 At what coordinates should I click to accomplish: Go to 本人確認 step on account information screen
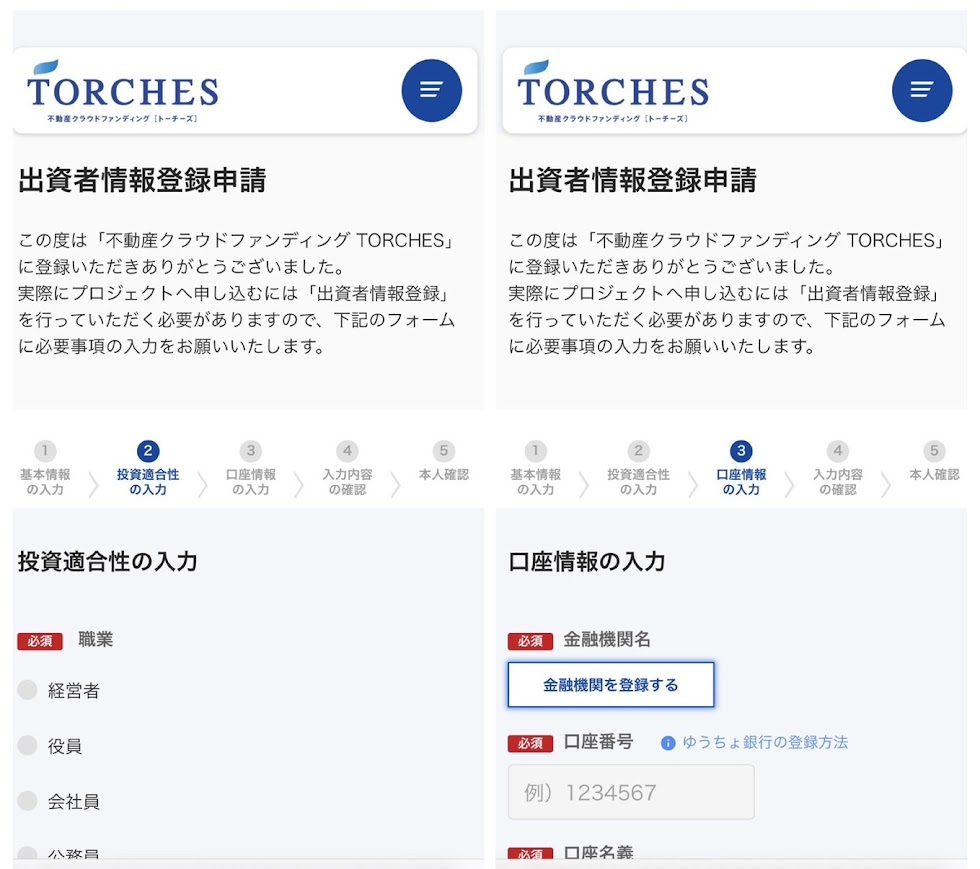tap(933, 464)
